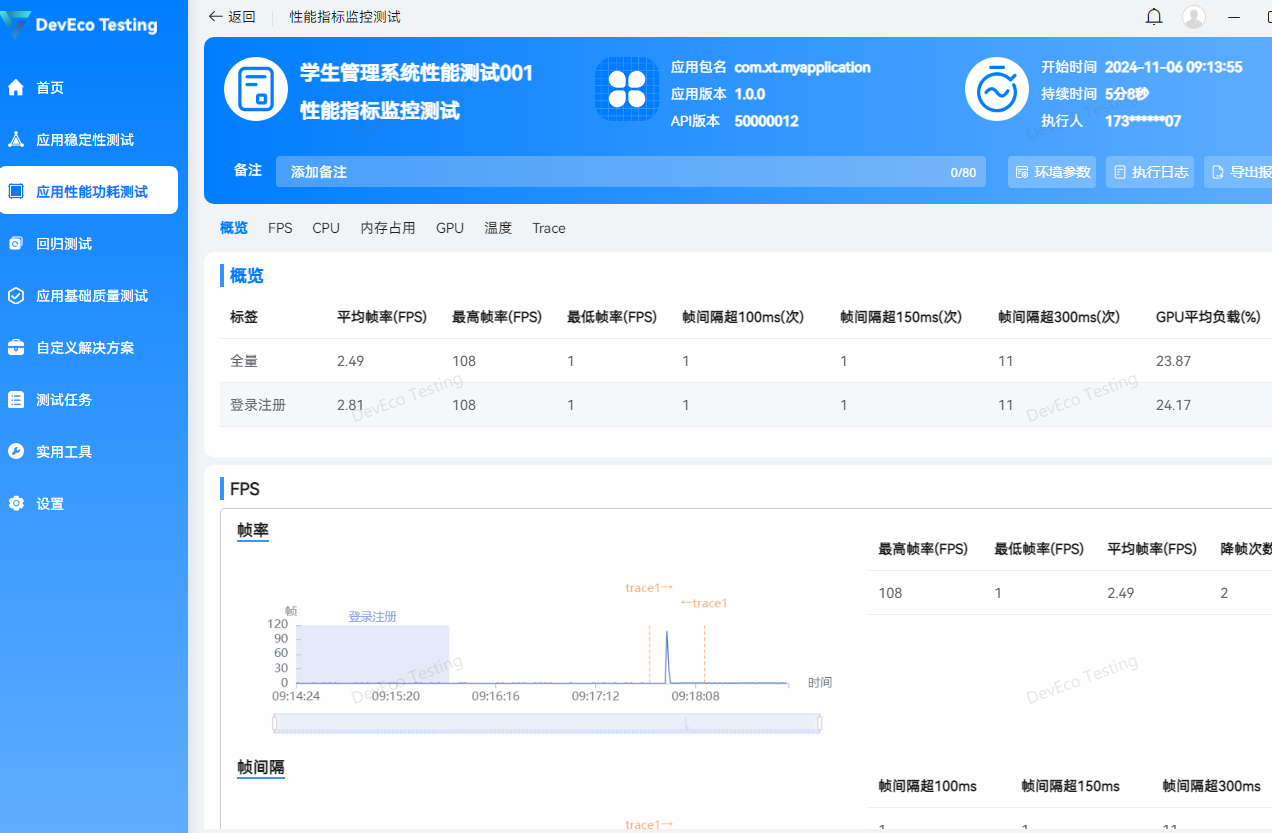This screenshot has height=833, width=1272.
Task: Click the 降帧次数 value 2
Action: [x=1224, y=593]
